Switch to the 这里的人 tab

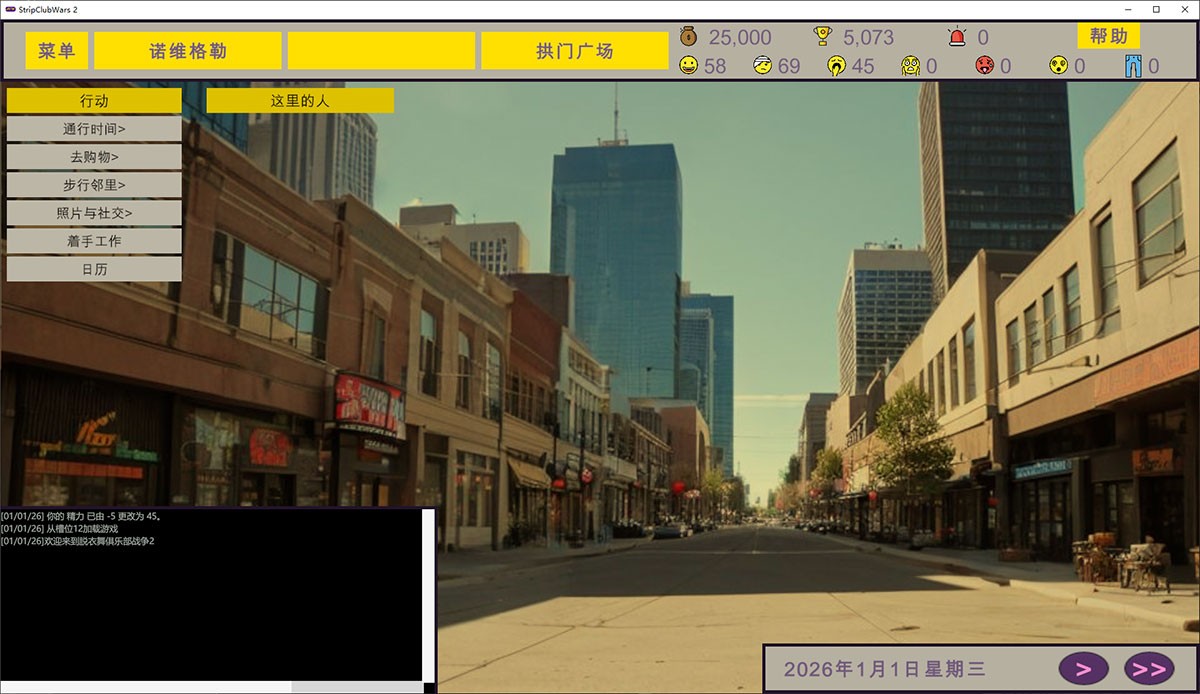300,101
